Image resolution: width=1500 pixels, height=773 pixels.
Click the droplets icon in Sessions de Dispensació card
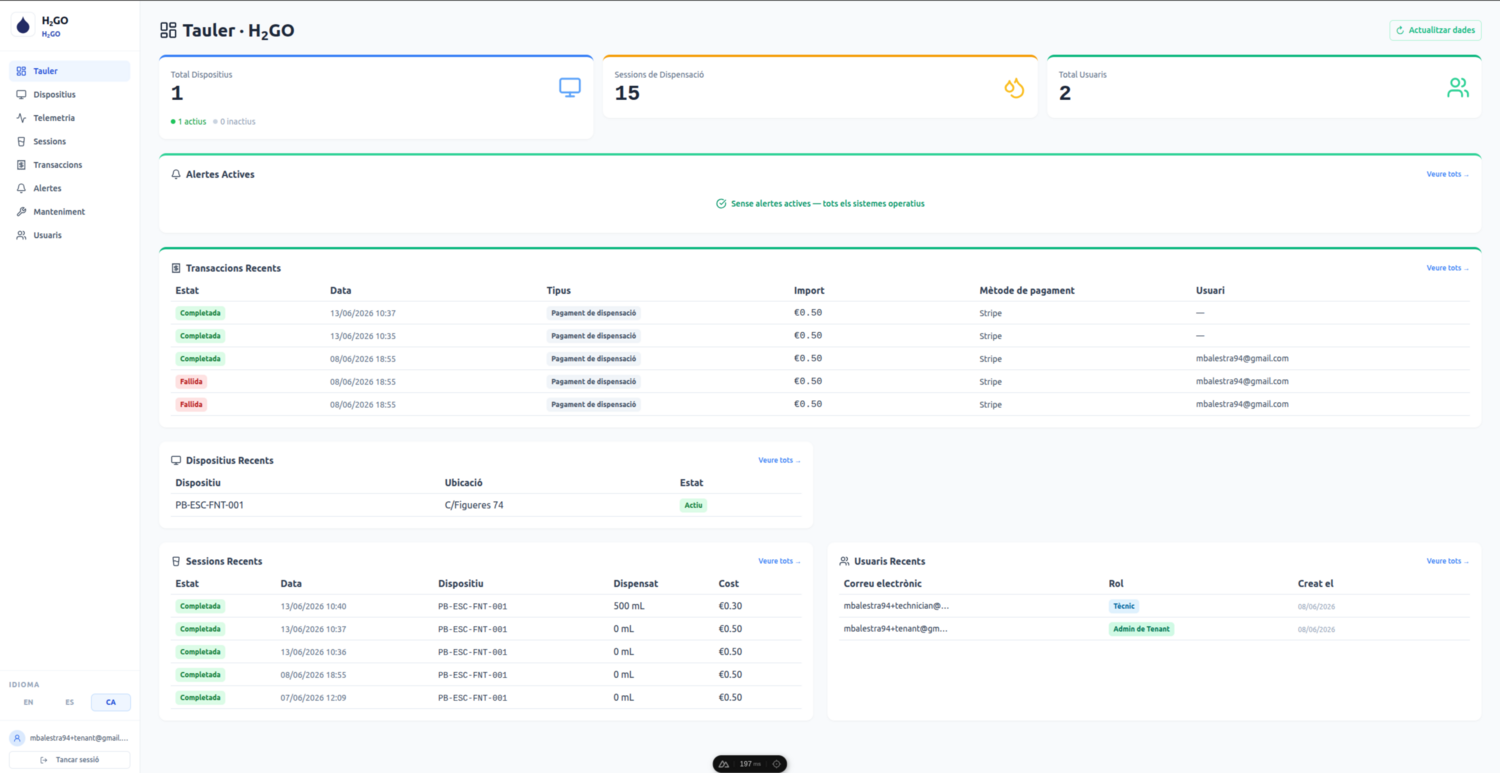pyautogui.click(x=1014, y=88)
